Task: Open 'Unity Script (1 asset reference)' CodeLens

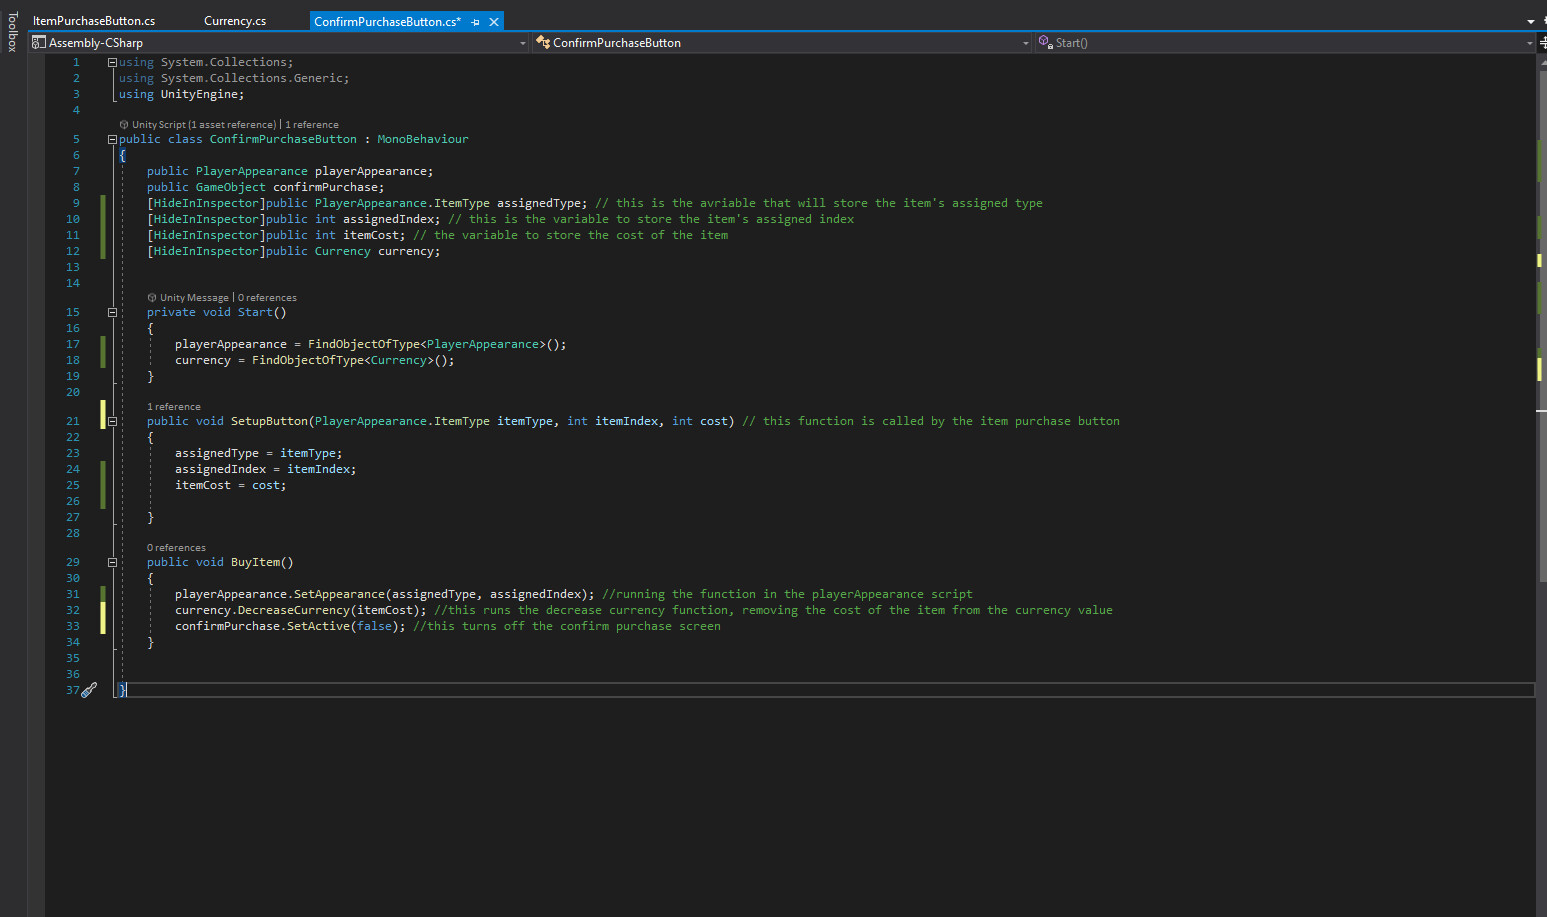Action: pyautogui.click(x=204, y=125)
